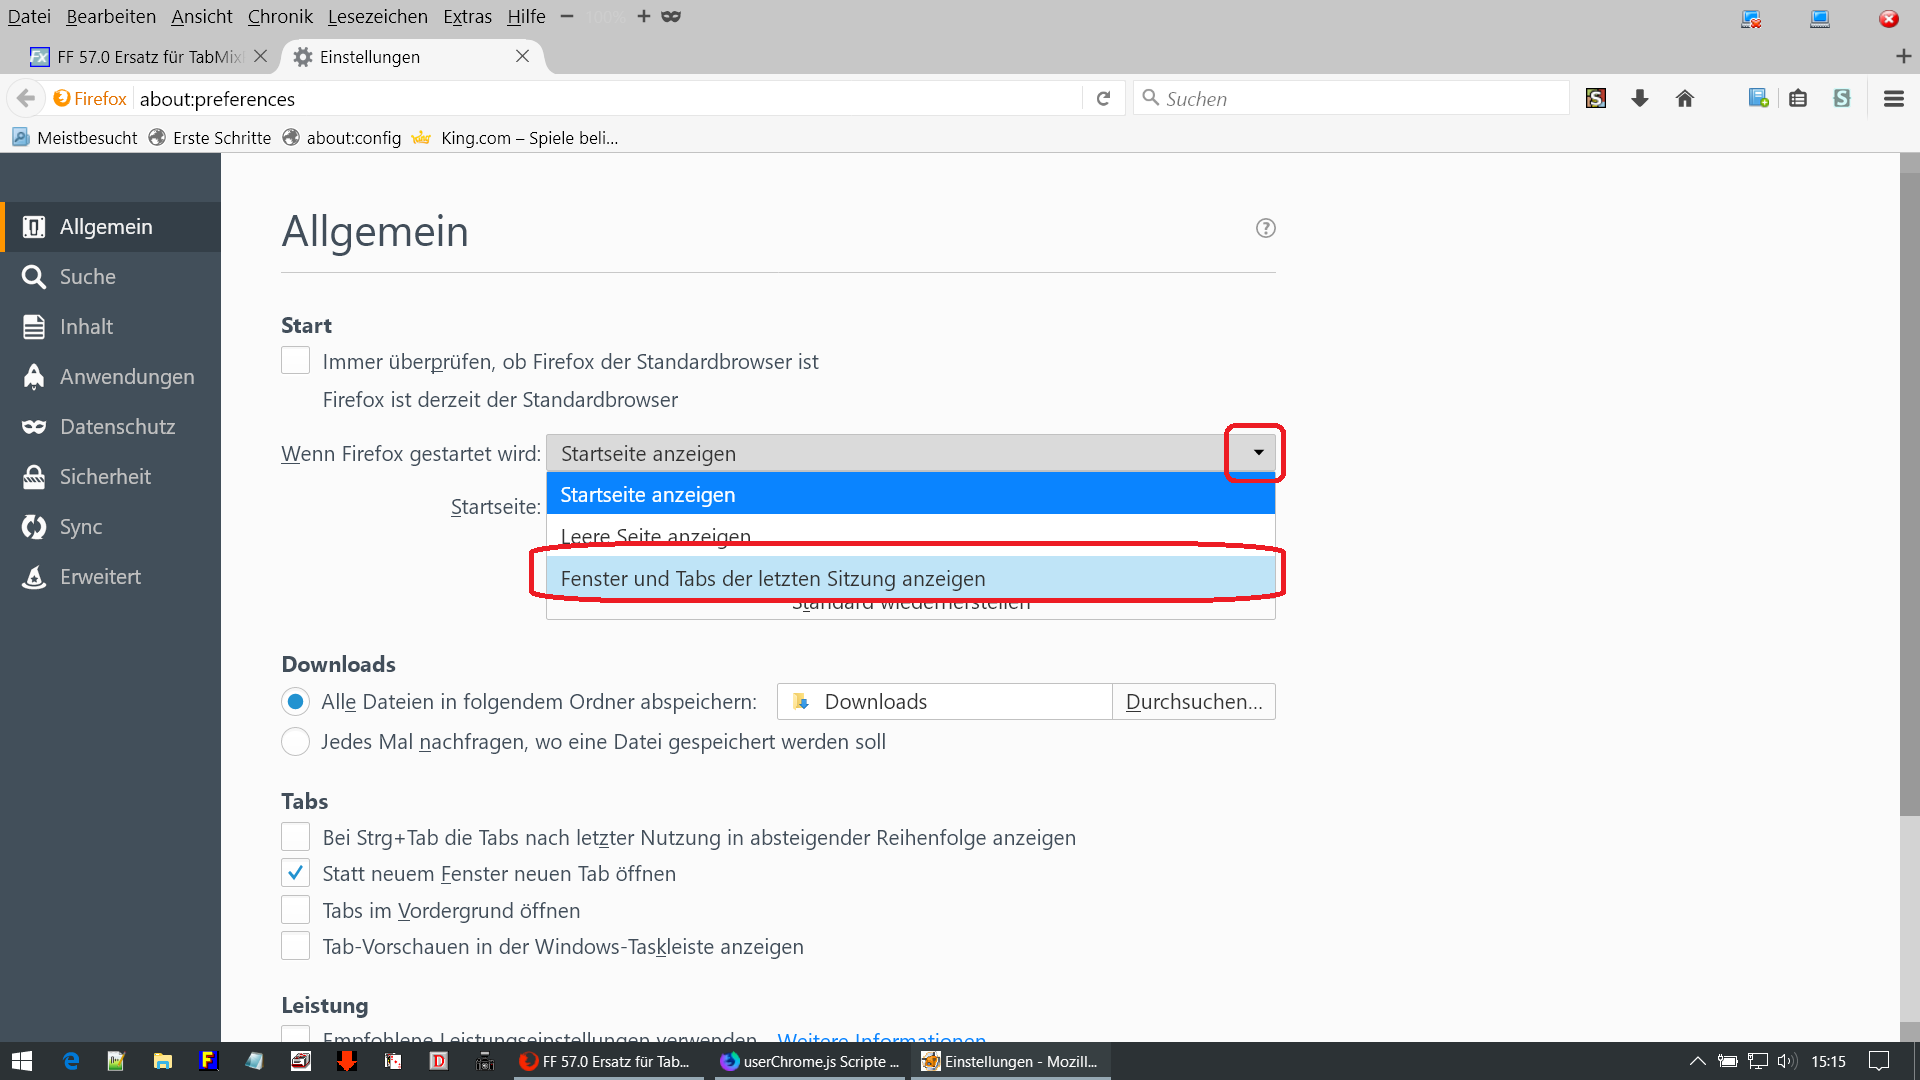Viewport: 1920px width, 1080px height.
Task: Click the help question mark icon
Action: tap(1265, 228)
